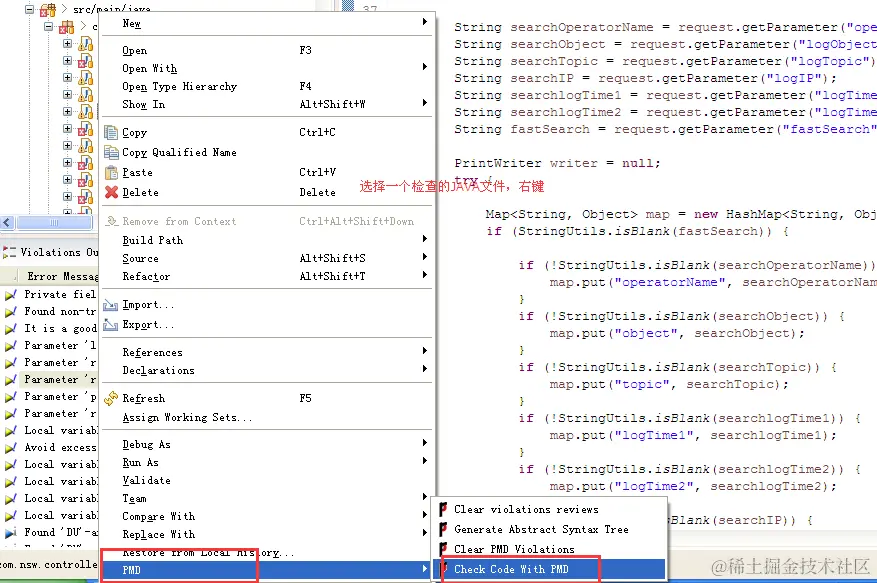Click left arrow of explorer horizontal scrollbar

click(x=7, y=223)
